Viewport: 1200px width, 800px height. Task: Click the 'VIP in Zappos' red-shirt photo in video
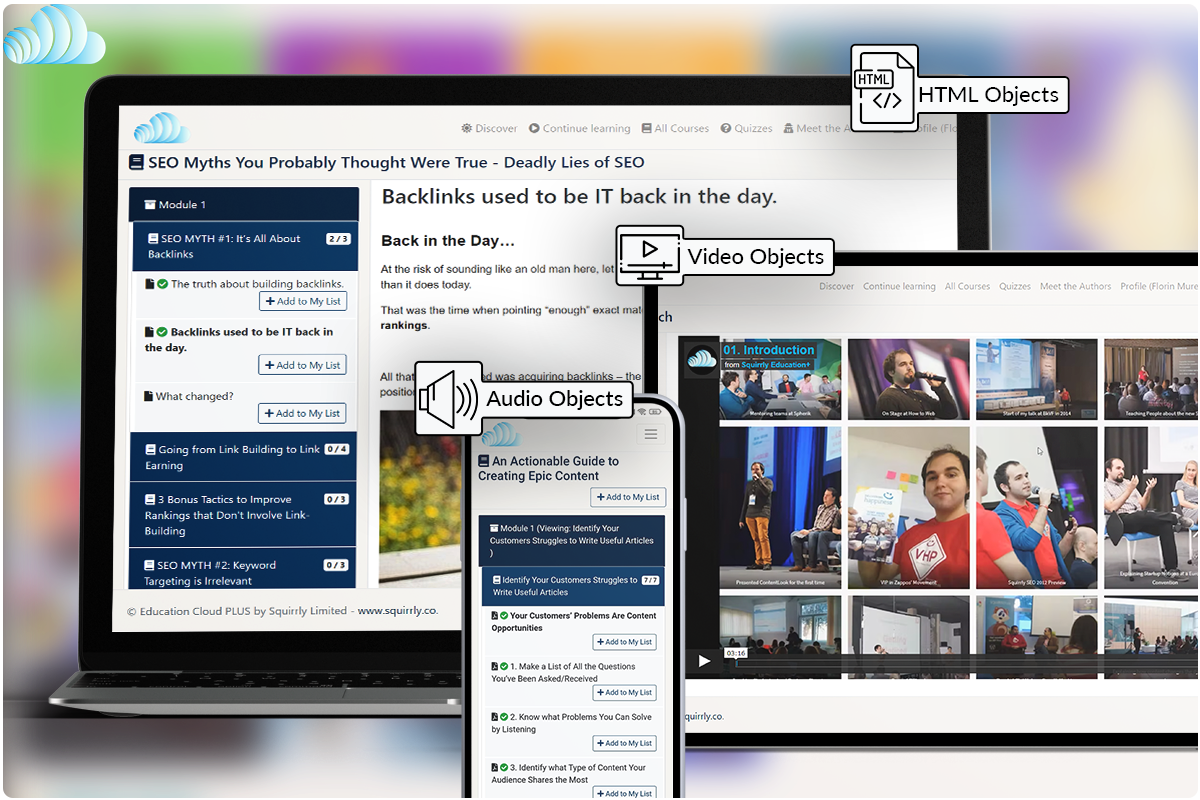(x=908, y=508)
